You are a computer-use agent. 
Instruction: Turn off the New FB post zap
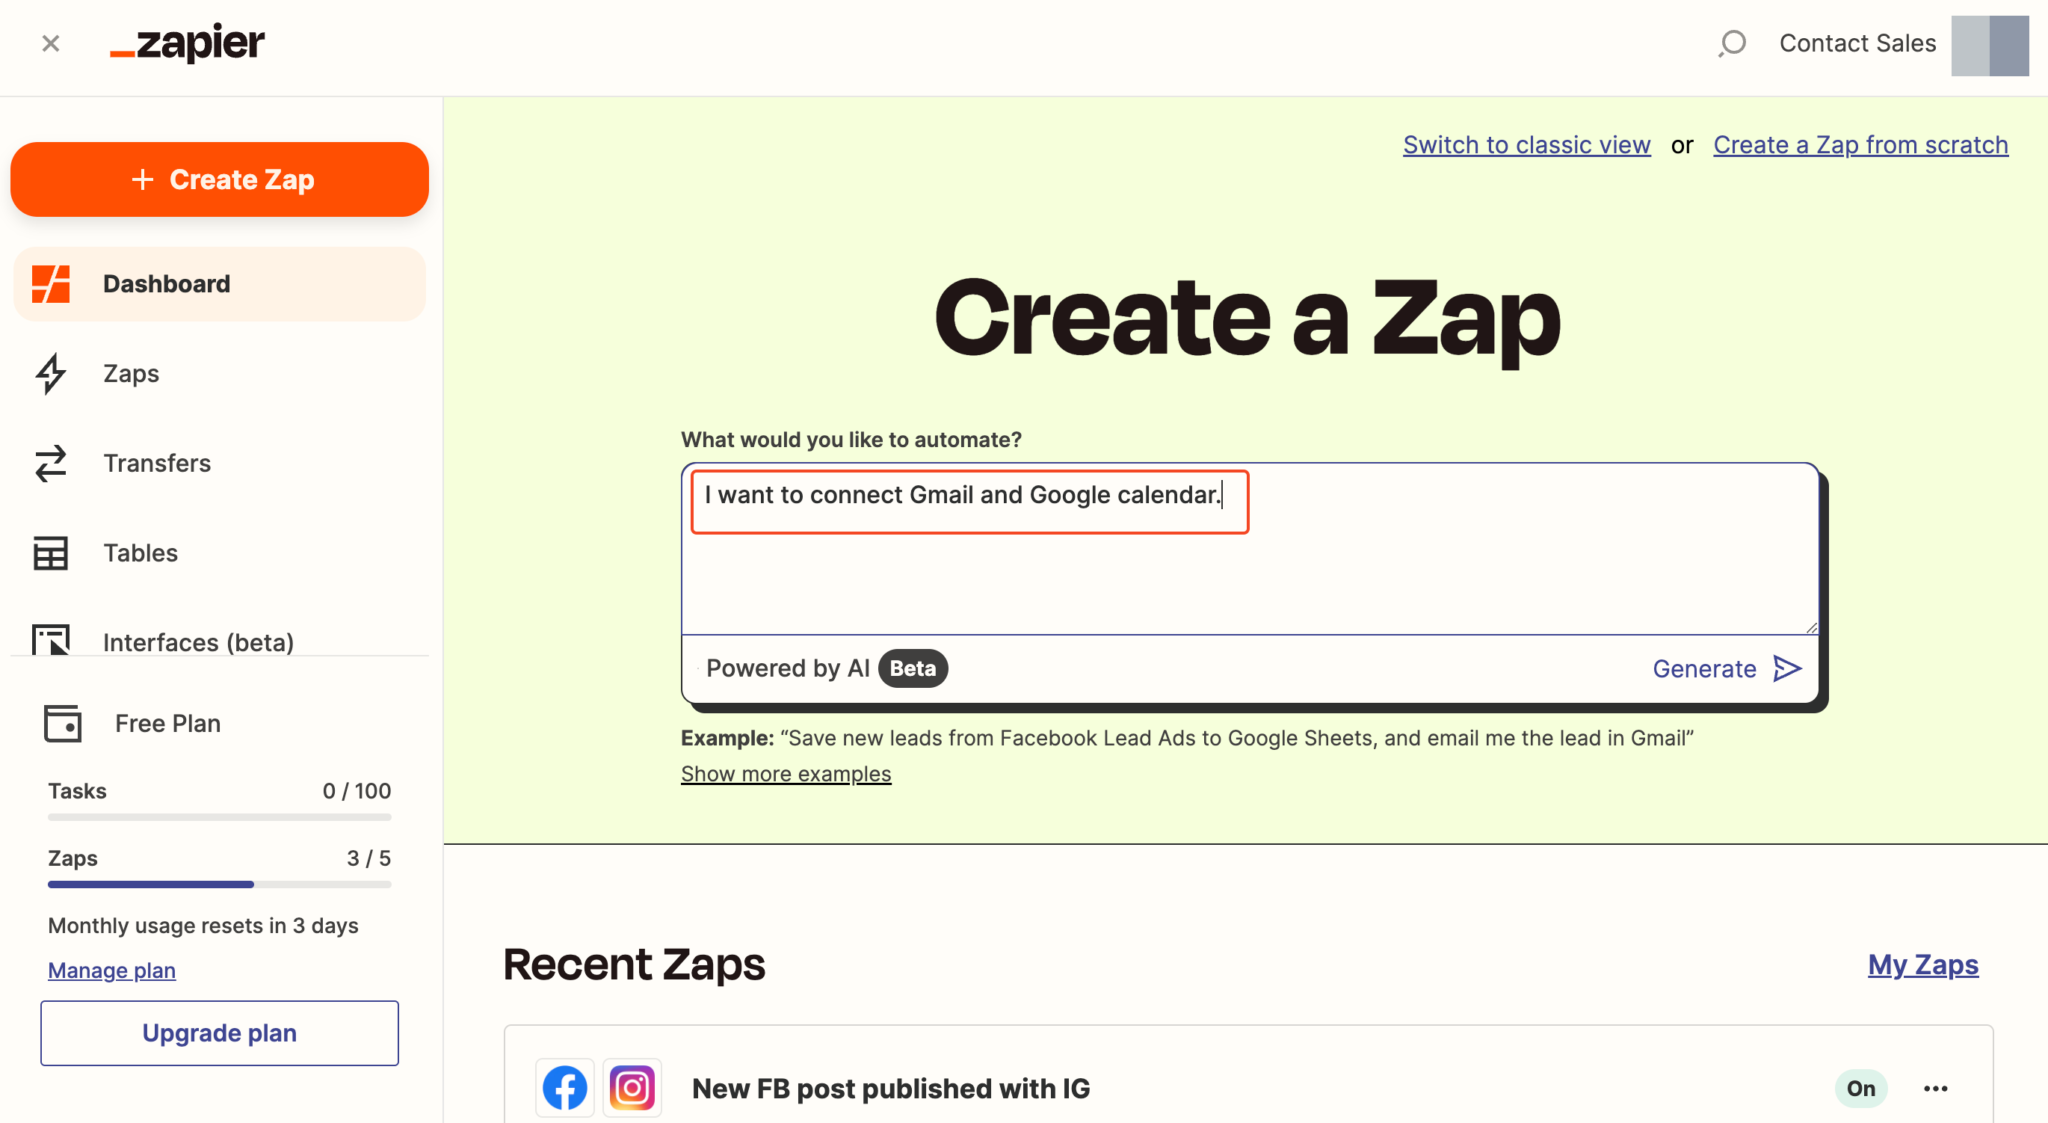tap(1859, 1088)
